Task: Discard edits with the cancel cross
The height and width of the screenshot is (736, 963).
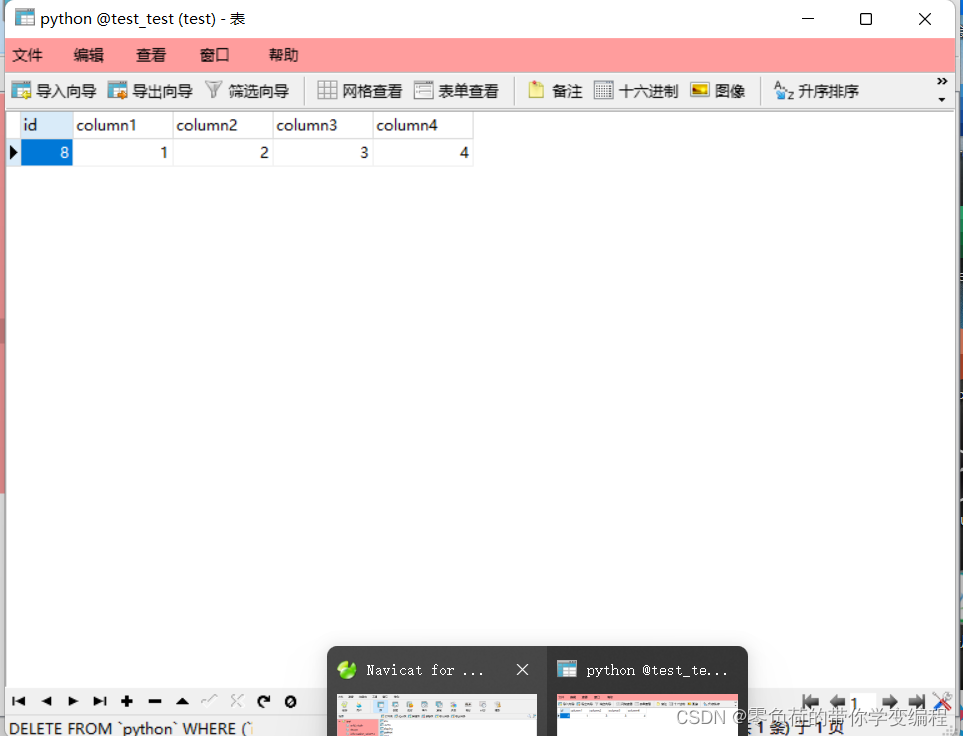Action: (x=236, y=701)
